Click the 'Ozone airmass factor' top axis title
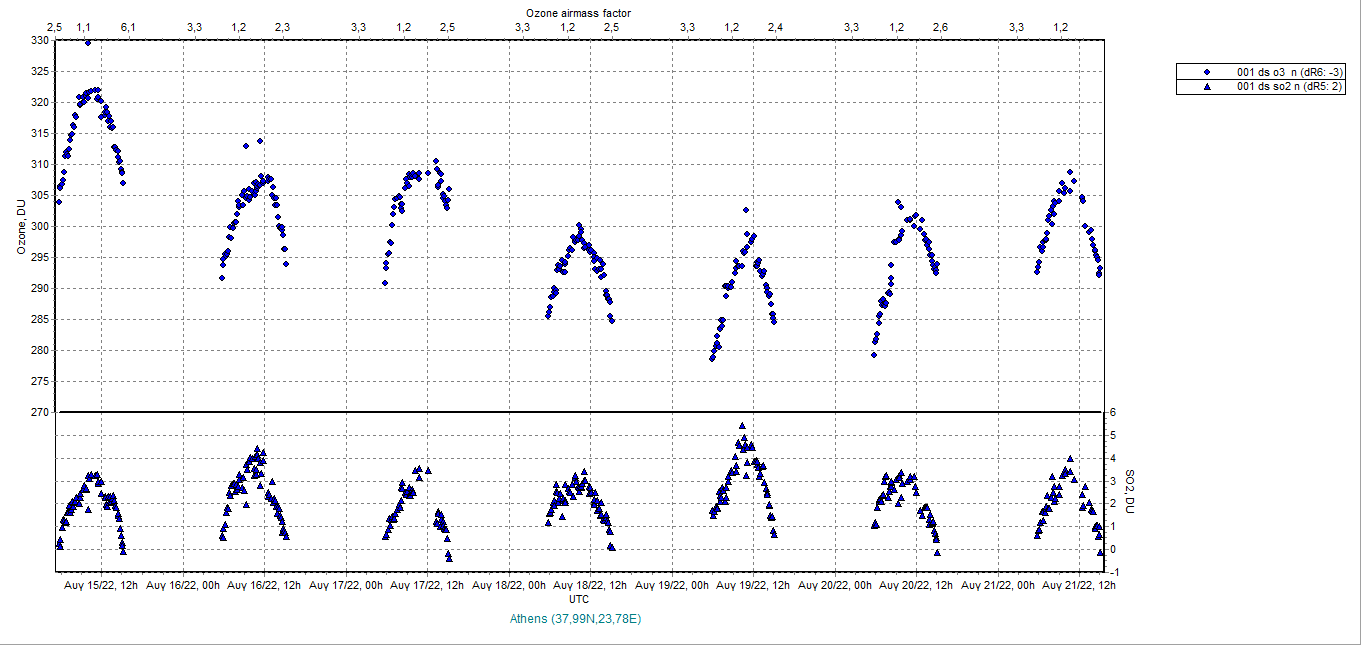Screen dimensions: 1361x645 (x=579, y=11)
